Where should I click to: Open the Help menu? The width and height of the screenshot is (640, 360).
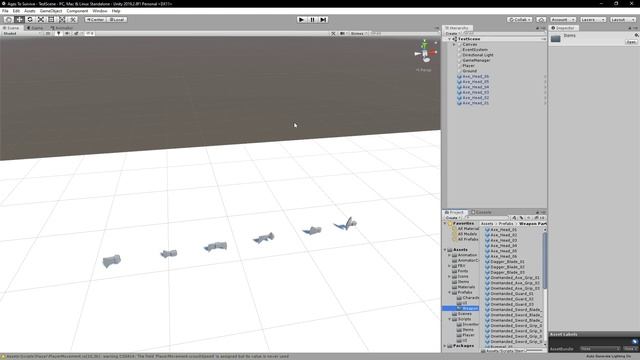click(116, 11)
